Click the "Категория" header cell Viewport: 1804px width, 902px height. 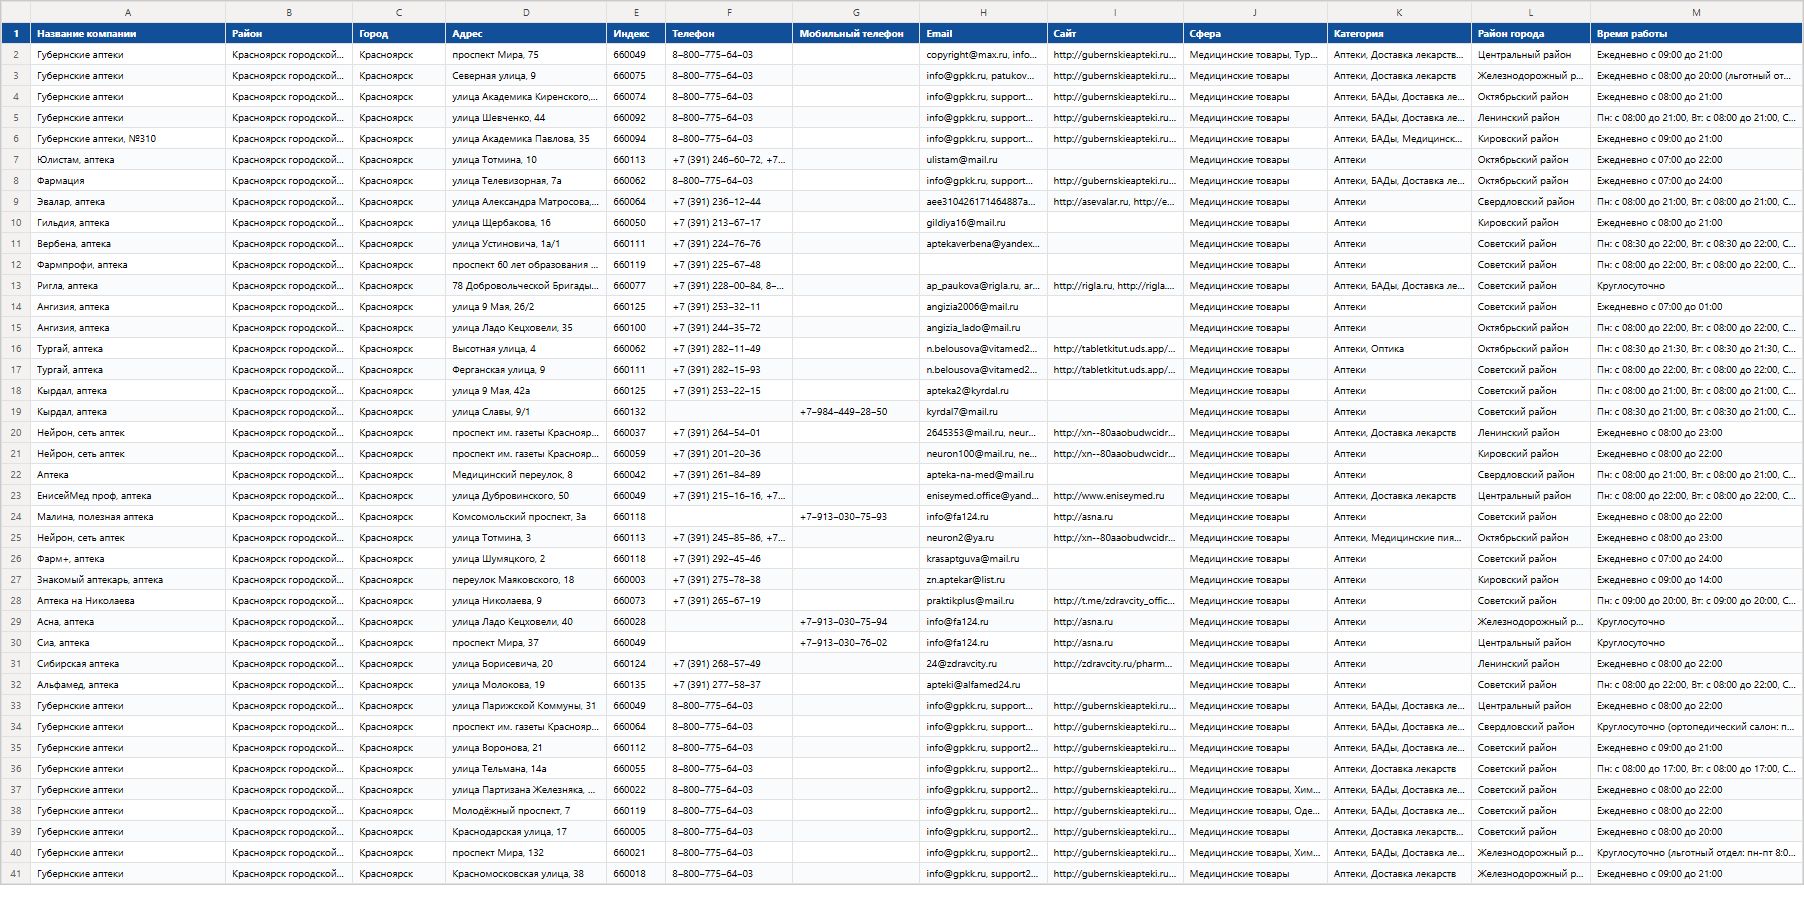[x=1399, y=34]
